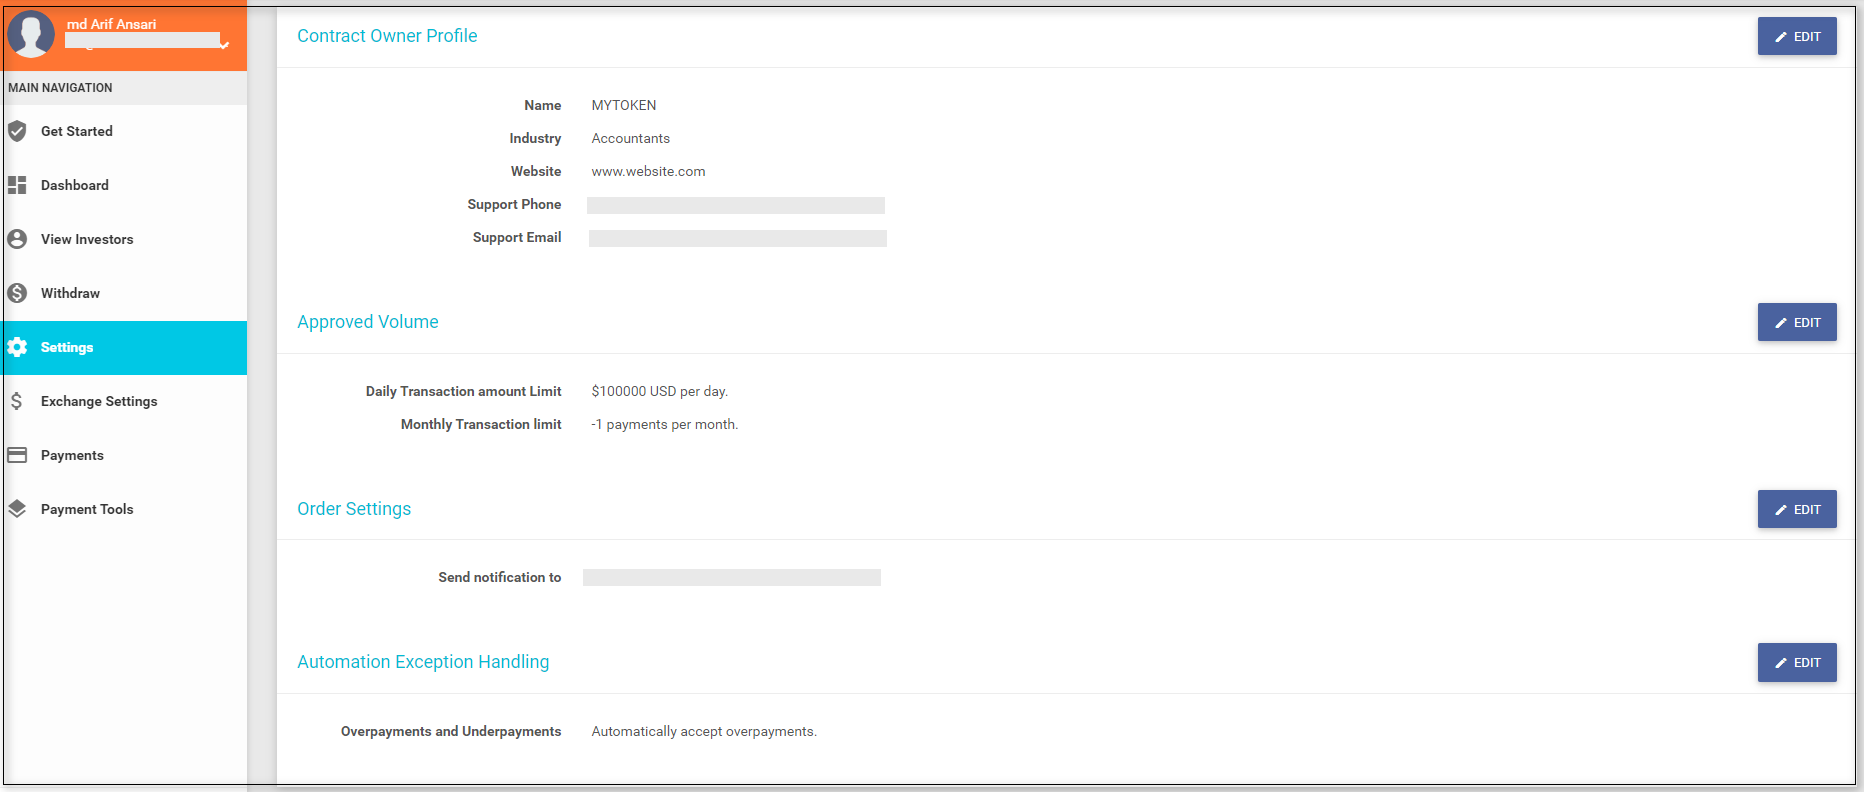Click the Exchange Settings dollar sign icon
This screenshot has width=1864, height=792.
click(17, 401)
